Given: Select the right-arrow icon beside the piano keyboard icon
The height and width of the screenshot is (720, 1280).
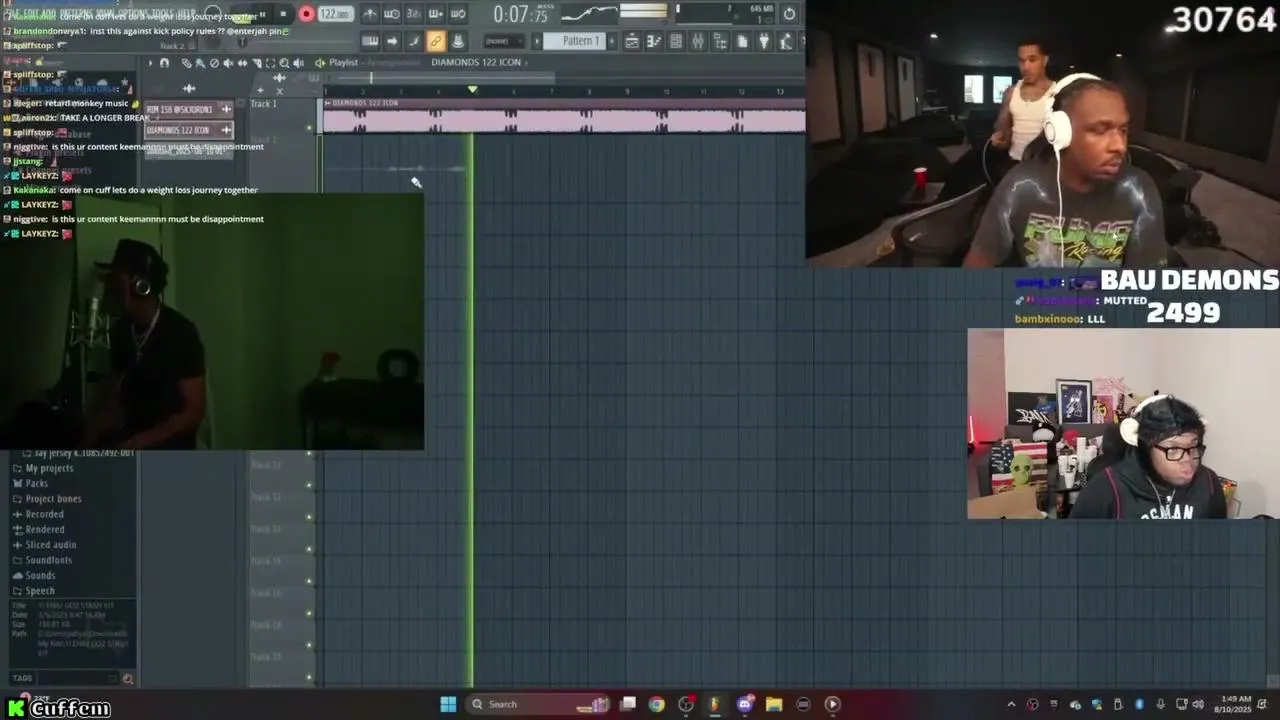Looking at the screenshot, I should point(392,41).
